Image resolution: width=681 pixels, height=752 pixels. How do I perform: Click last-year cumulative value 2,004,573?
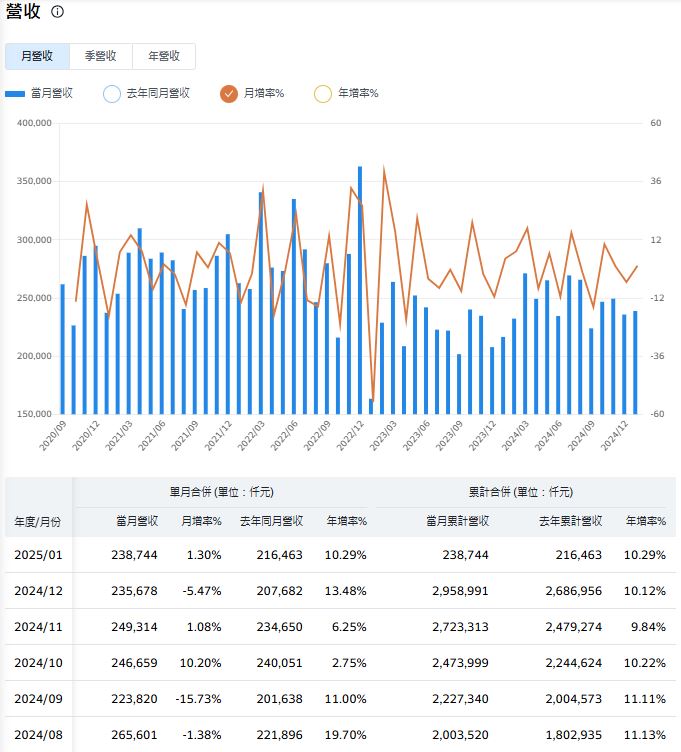coord(574,699)
